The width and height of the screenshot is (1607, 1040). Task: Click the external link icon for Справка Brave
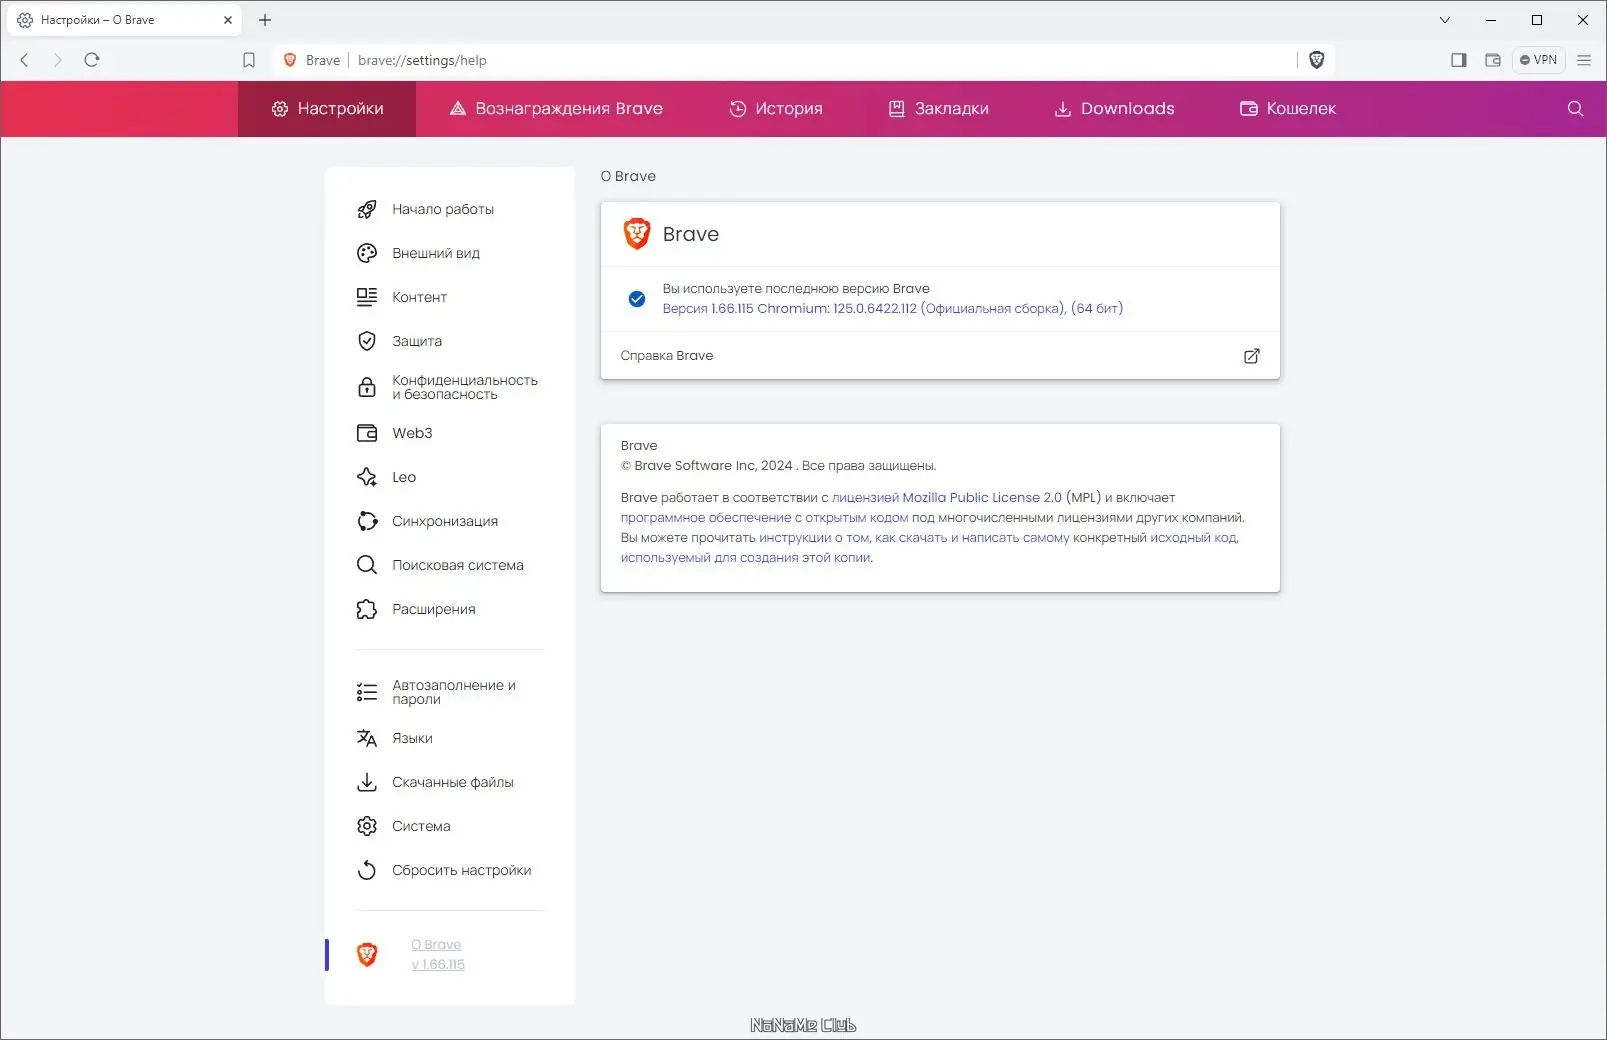point(1251,356)
